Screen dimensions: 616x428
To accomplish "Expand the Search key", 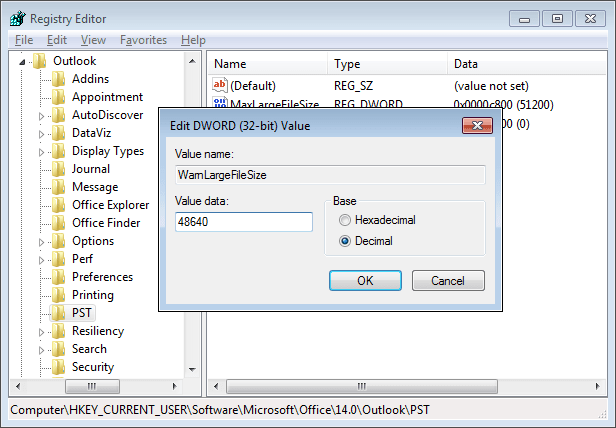I will click(x=41, y=350).
